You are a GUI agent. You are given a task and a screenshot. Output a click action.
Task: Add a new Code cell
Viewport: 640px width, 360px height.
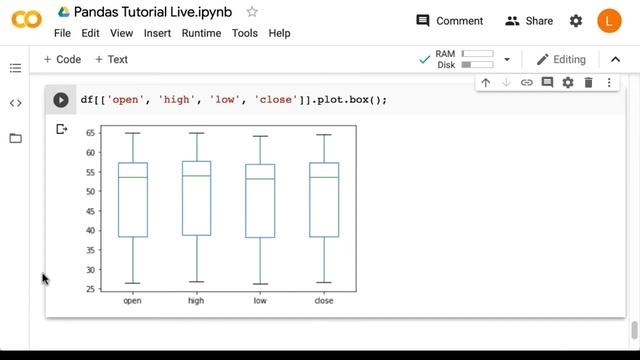click(x=62, y=60)
